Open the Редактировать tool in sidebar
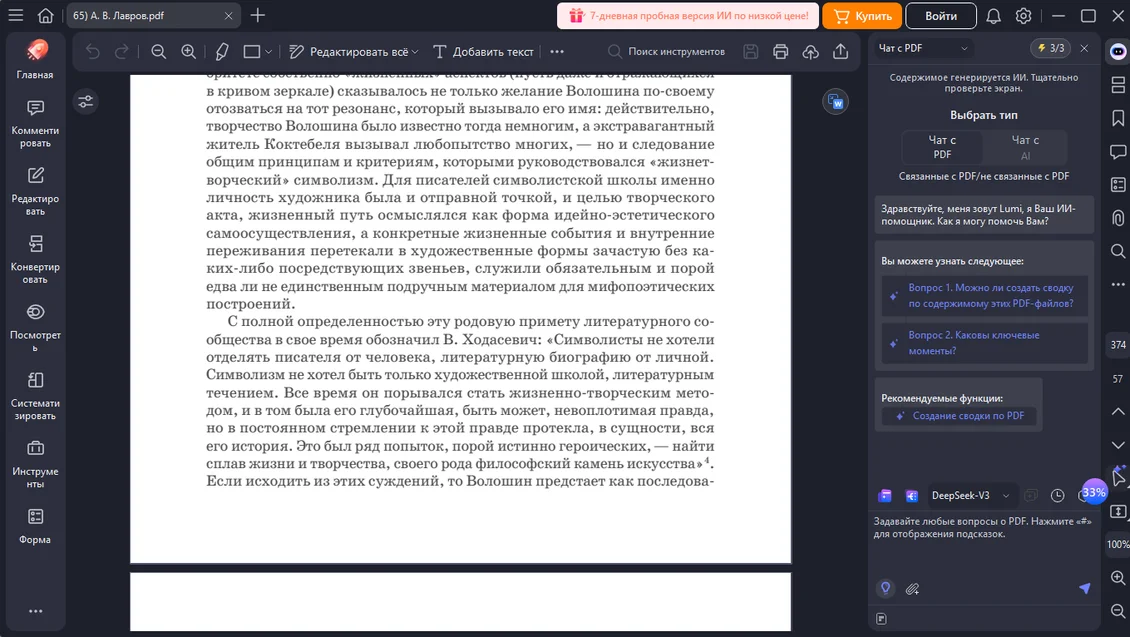Screen dimensions: 1130x637 (x=35, y=191)
